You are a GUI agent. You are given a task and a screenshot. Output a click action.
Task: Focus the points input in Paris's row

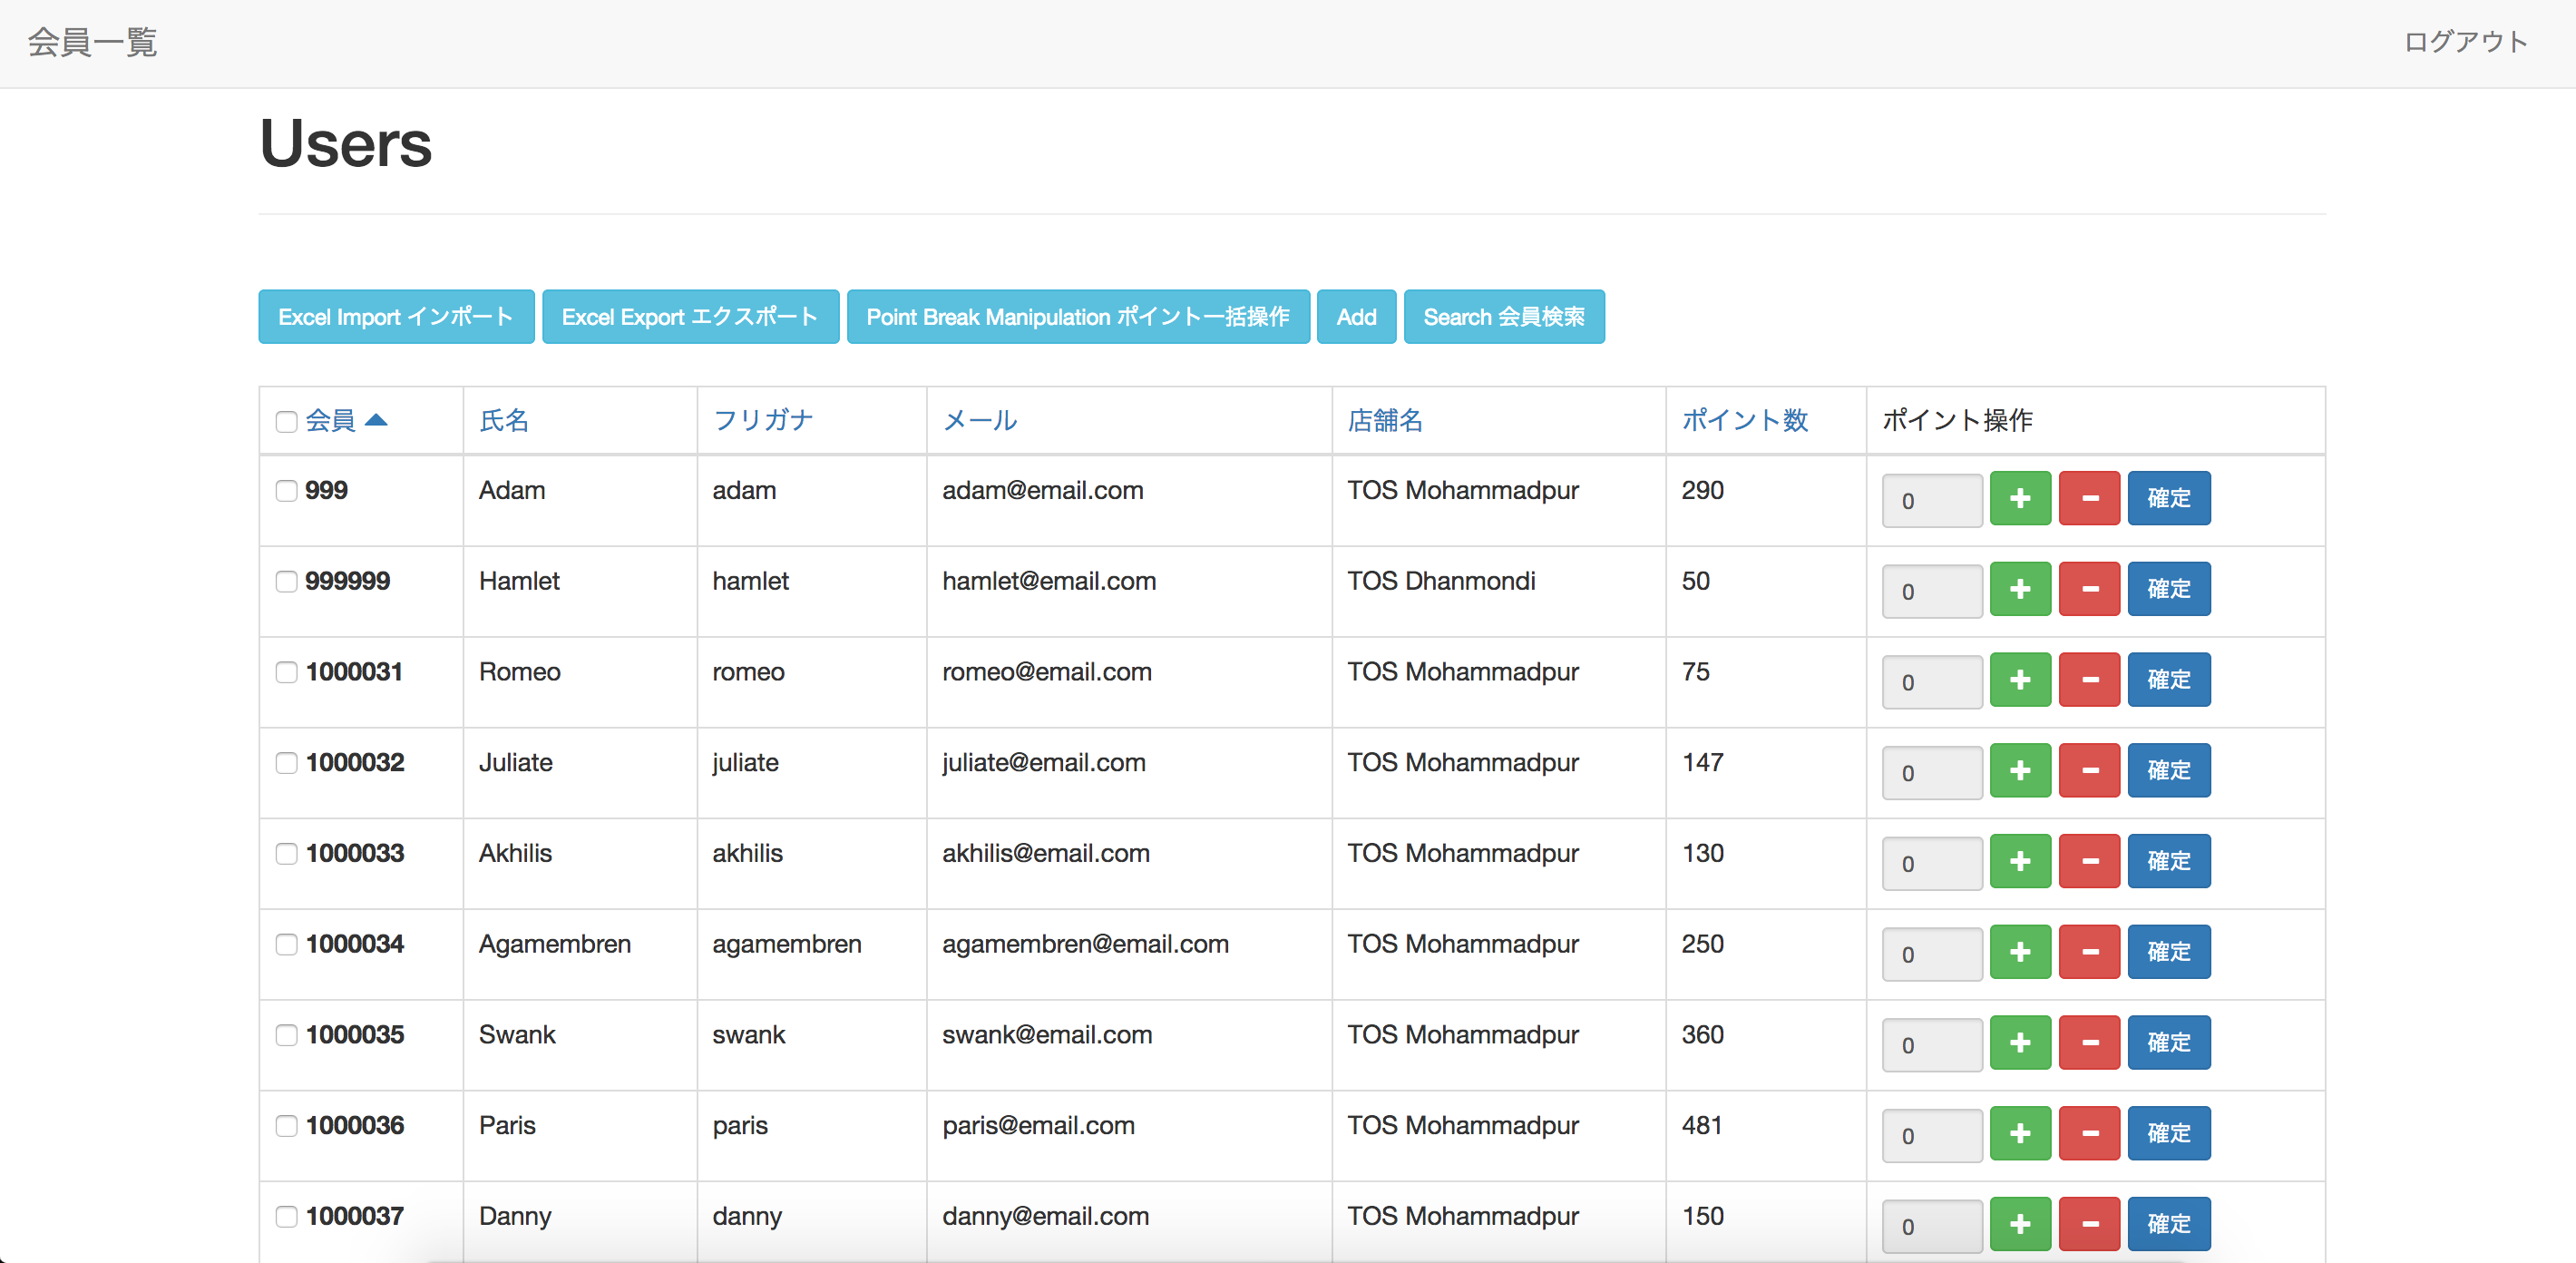(1932, 1135)
